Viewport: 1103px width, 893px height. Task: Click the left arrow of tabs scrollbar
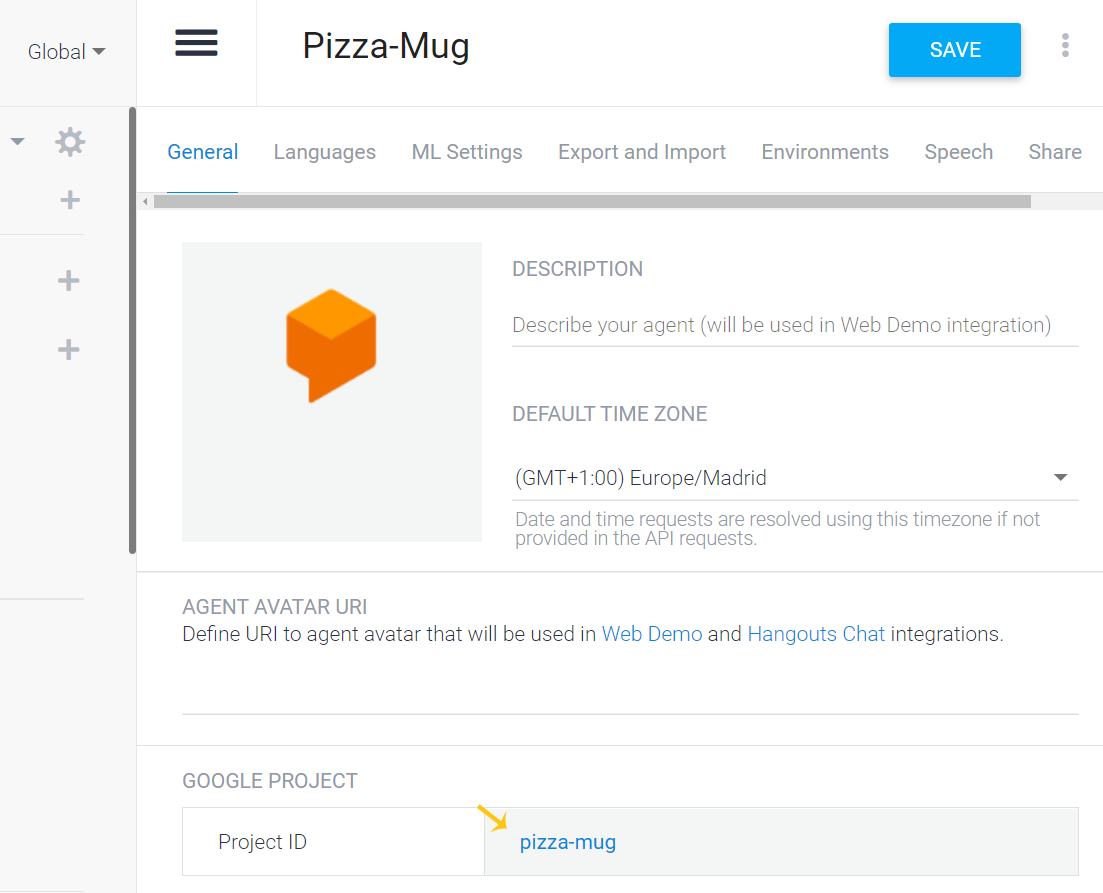click(145, 202)
